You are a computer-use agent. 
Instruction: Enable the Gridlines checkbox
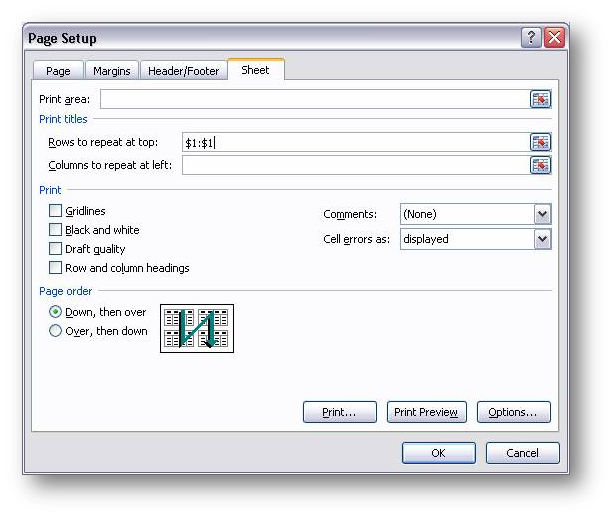(56, 211)
